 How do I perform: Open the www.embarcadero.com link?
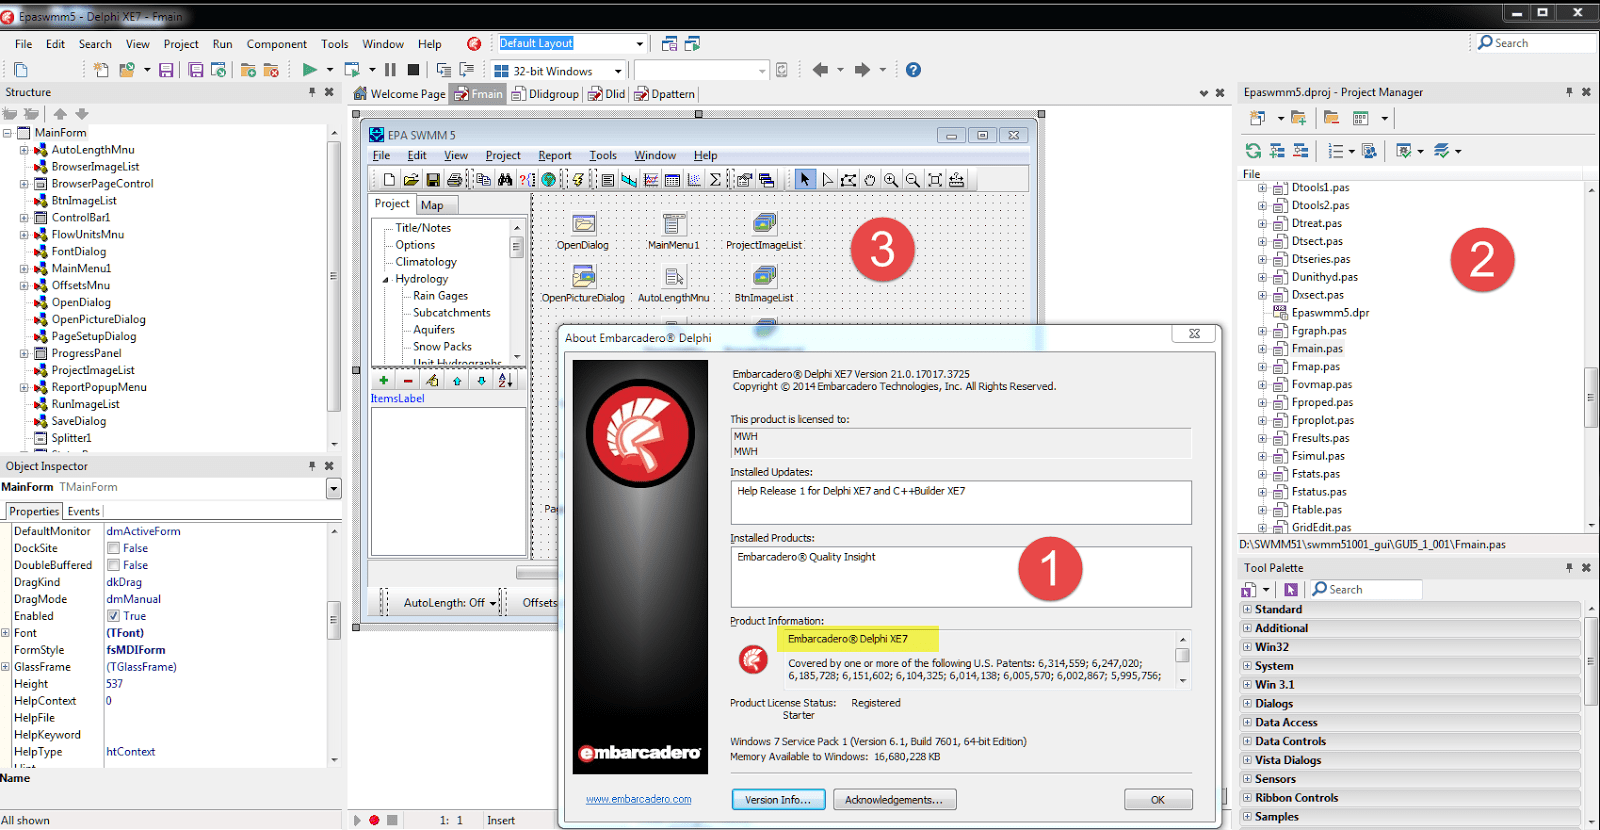click(x=639, y=799)
